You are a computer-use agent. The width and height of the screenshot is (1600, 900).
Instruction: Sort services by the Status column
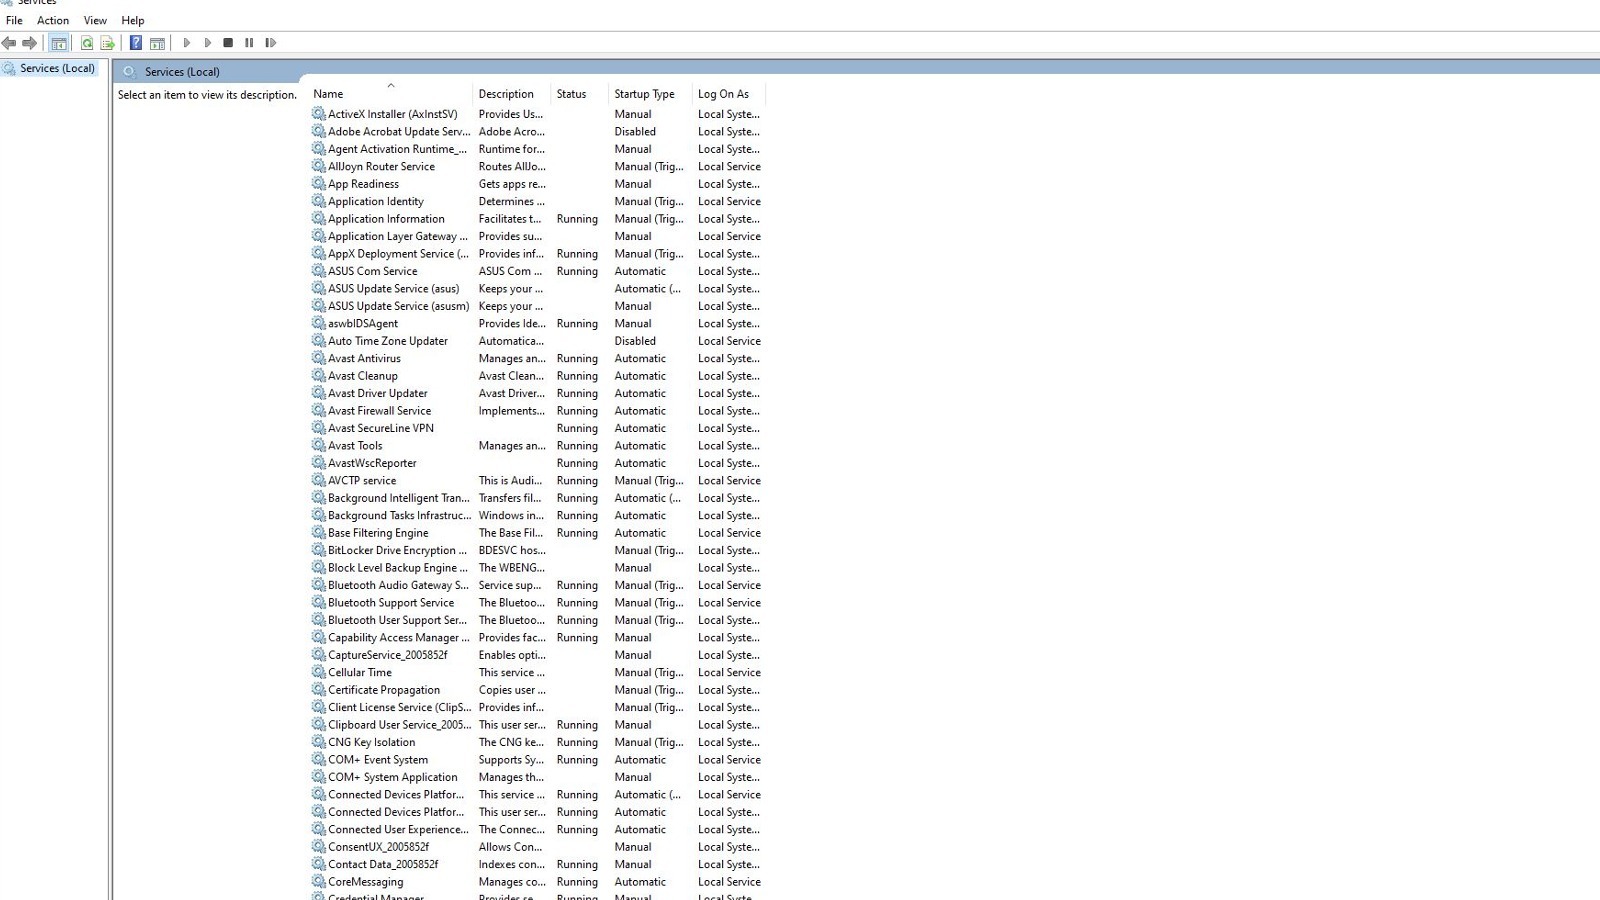(570, 93)
